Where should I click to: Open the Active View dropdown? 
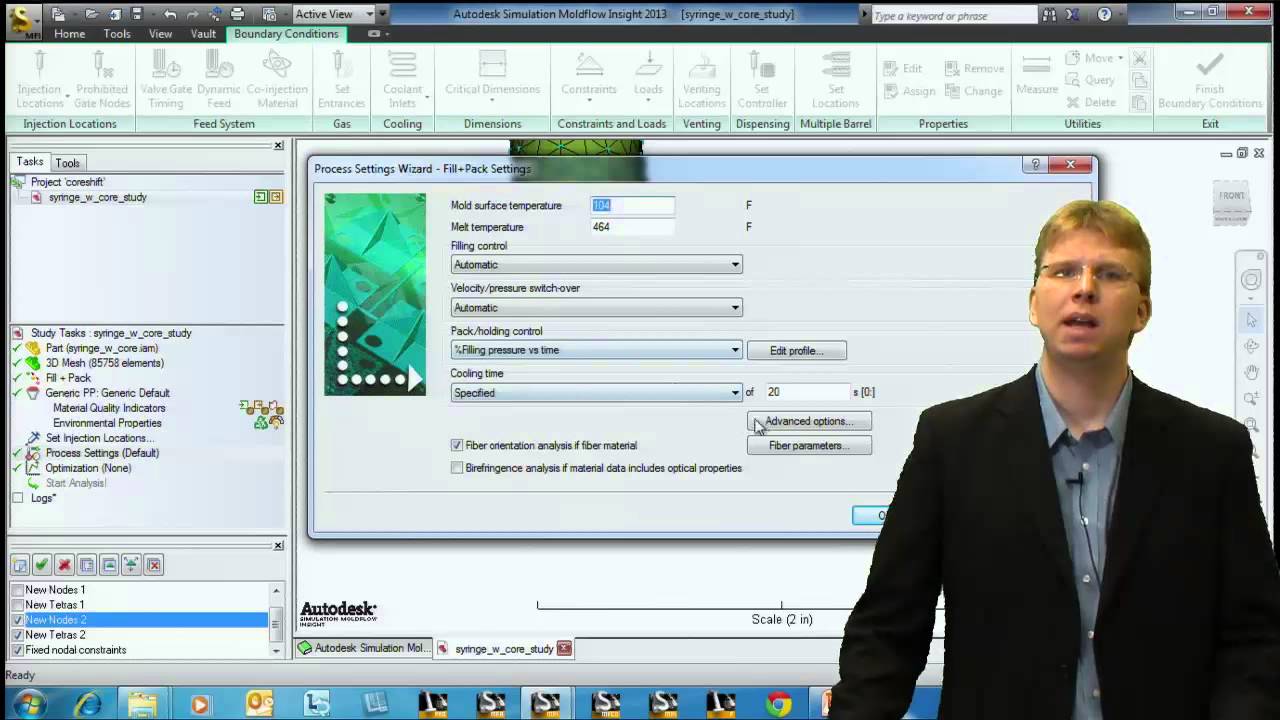[334, 14]
